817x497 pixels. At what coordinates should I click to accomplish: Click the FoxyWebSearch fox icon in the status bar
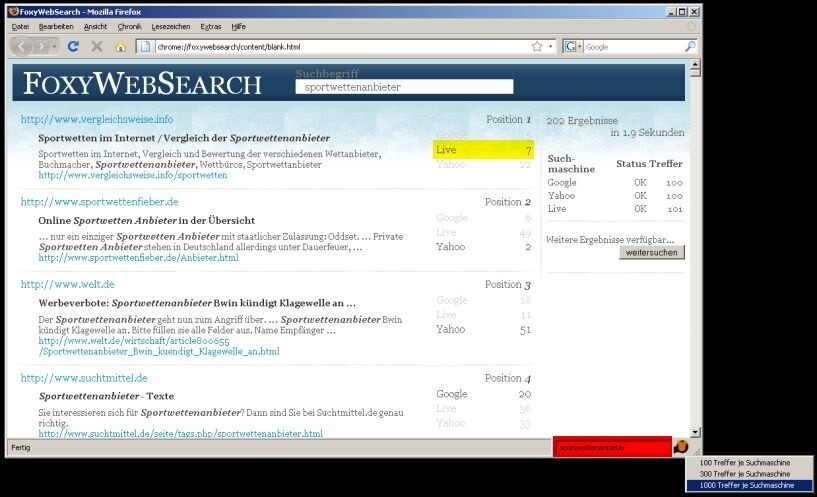pyautogui.click(x=681, y=446)
